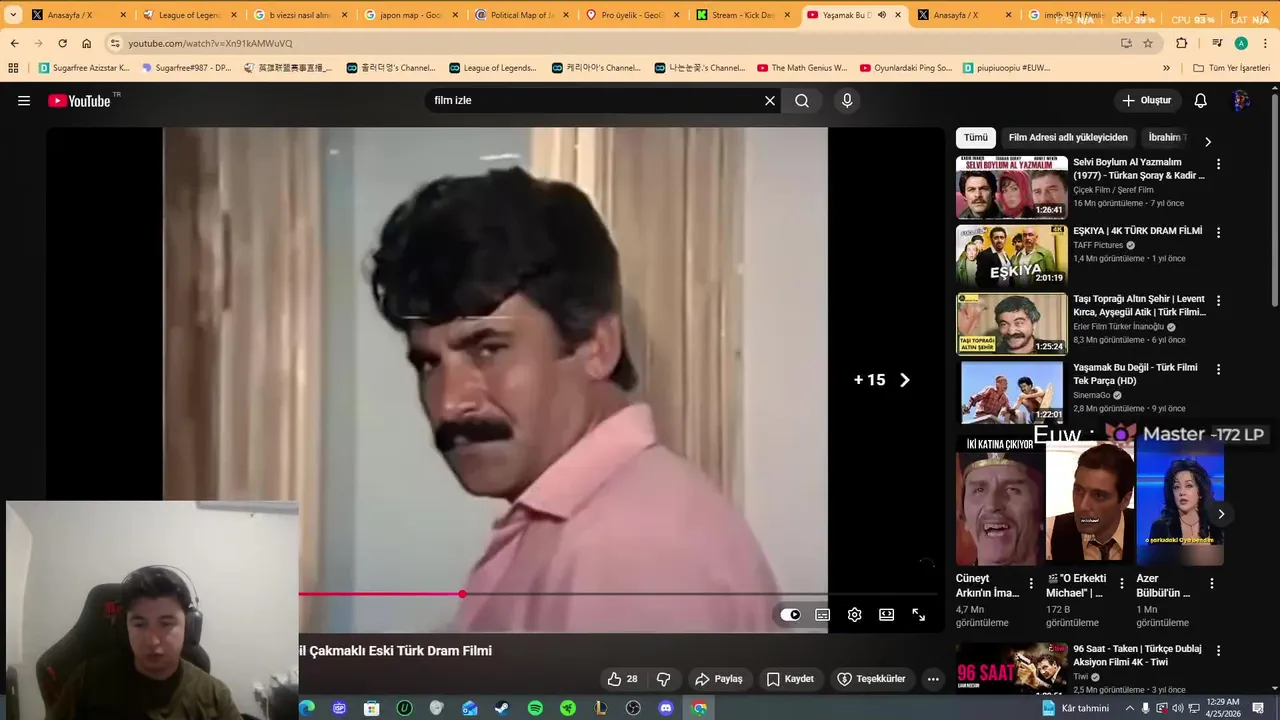Open Discord from the taskbar
Image resolution: width=1280 pixels, height=720 pixels.
click(666, 708)
